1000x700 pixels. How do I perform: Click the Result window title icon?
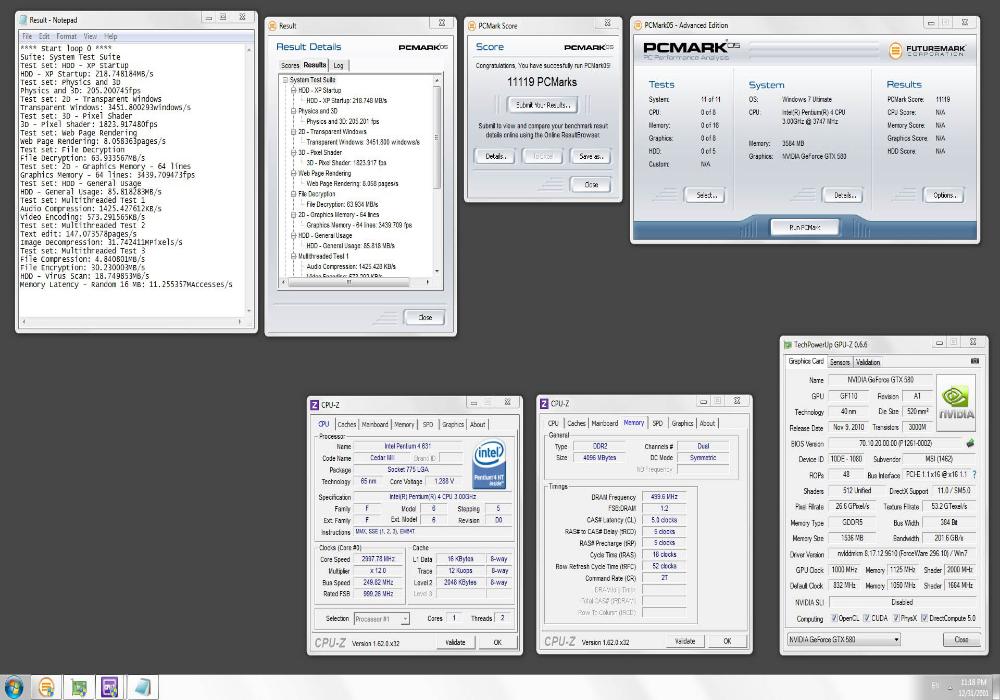273,26
